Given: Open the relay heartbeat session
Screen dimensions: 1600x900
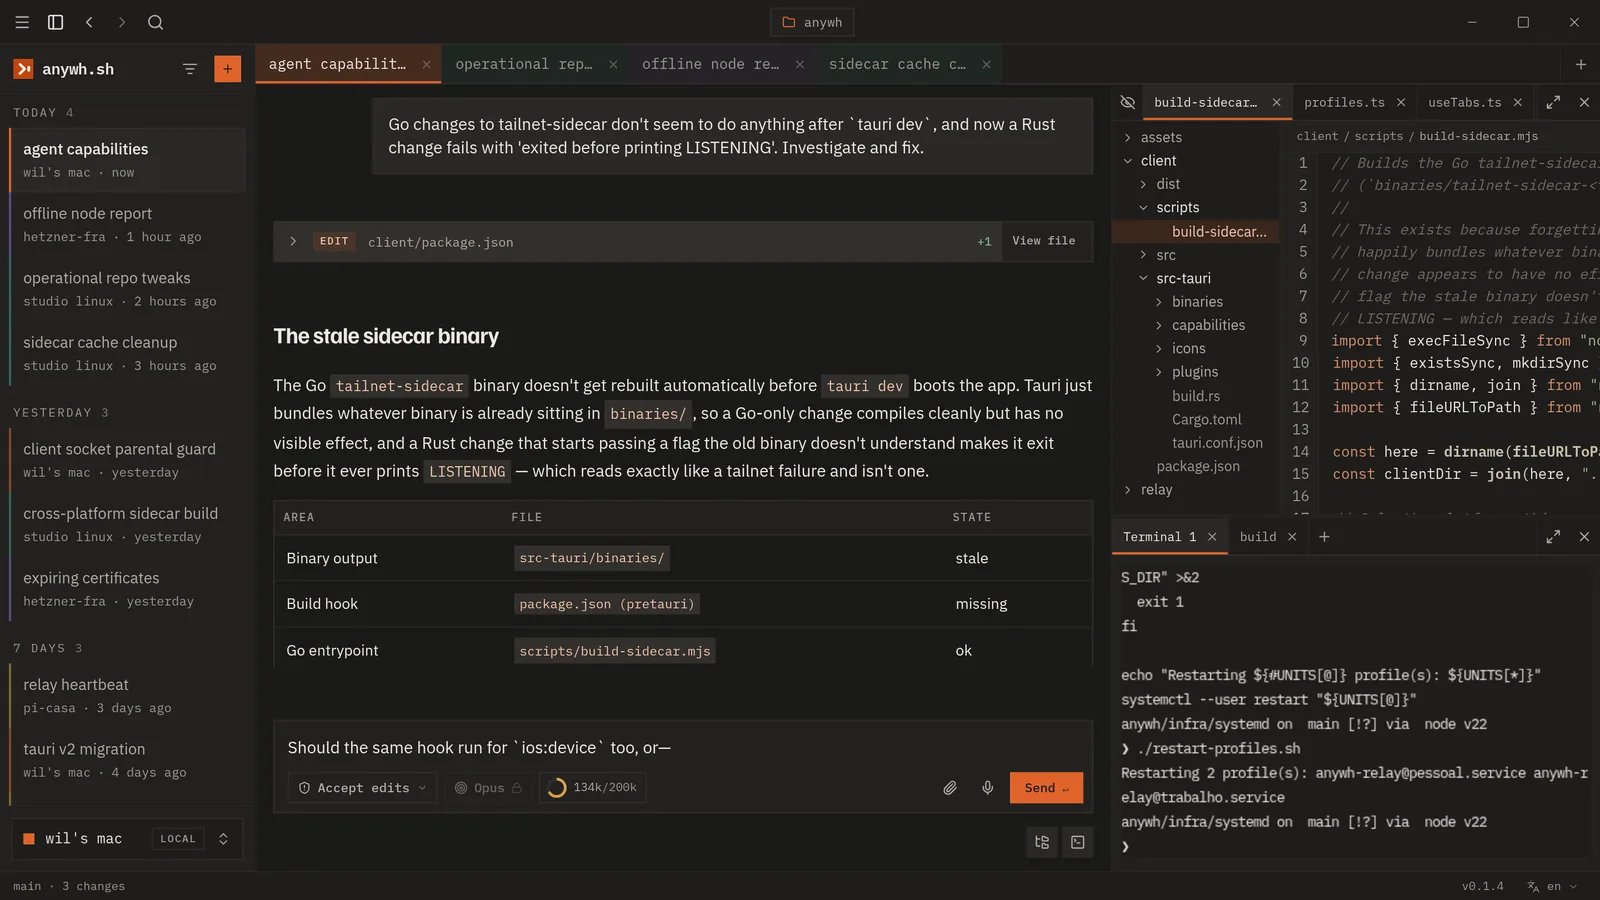Looking at the screenshot, I should click(x=127, y=695).
